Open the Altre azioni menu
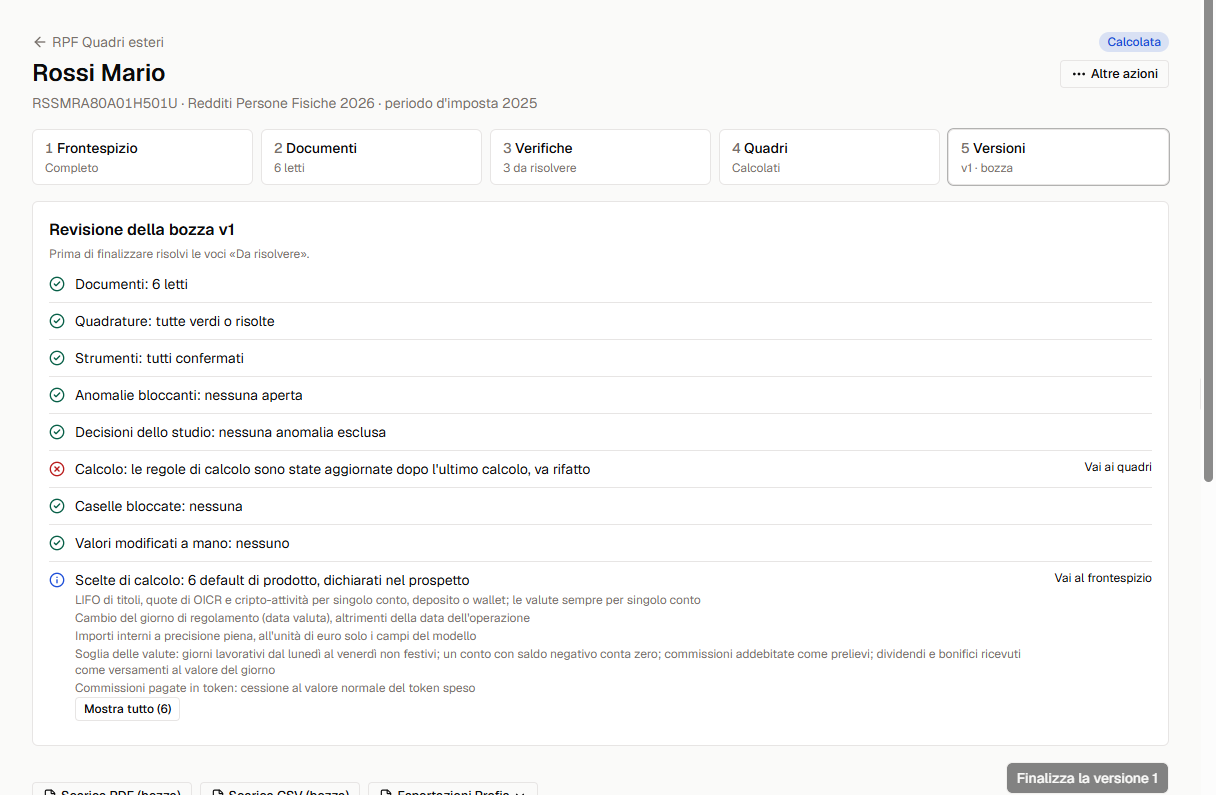1216x795 pixels. pos(1114,74)
